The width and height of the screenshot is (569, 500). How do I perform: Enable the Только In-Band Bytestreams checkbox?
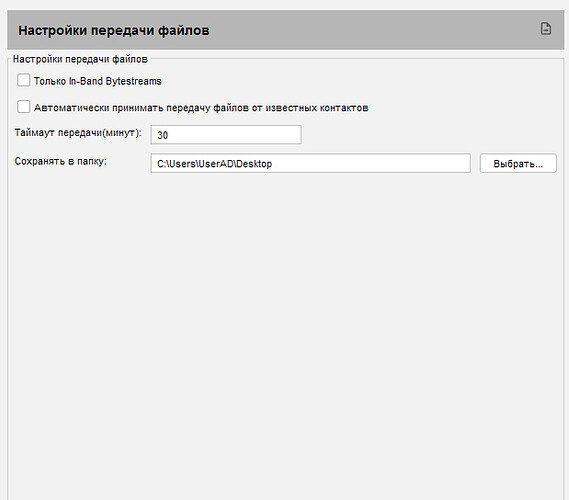[24, 80]
